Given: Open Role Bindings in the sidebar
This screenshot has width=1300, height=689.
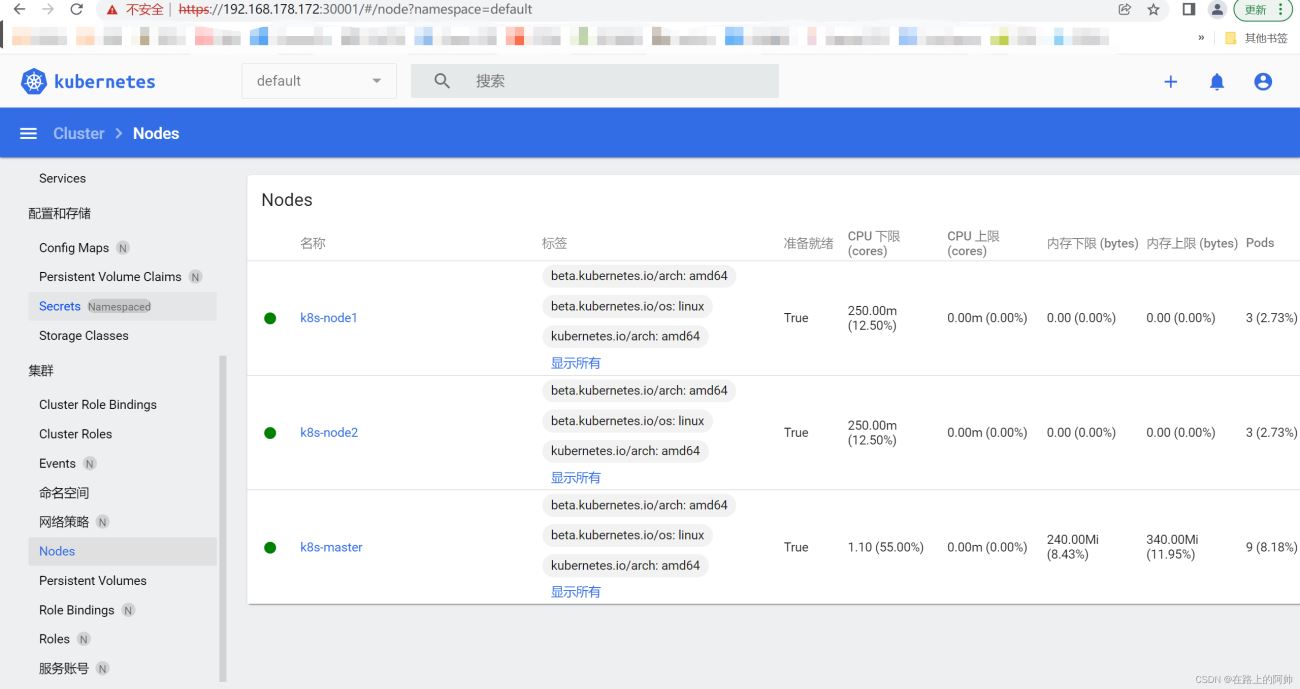Looking at the screenshot, I should click(x=77, y=610).
